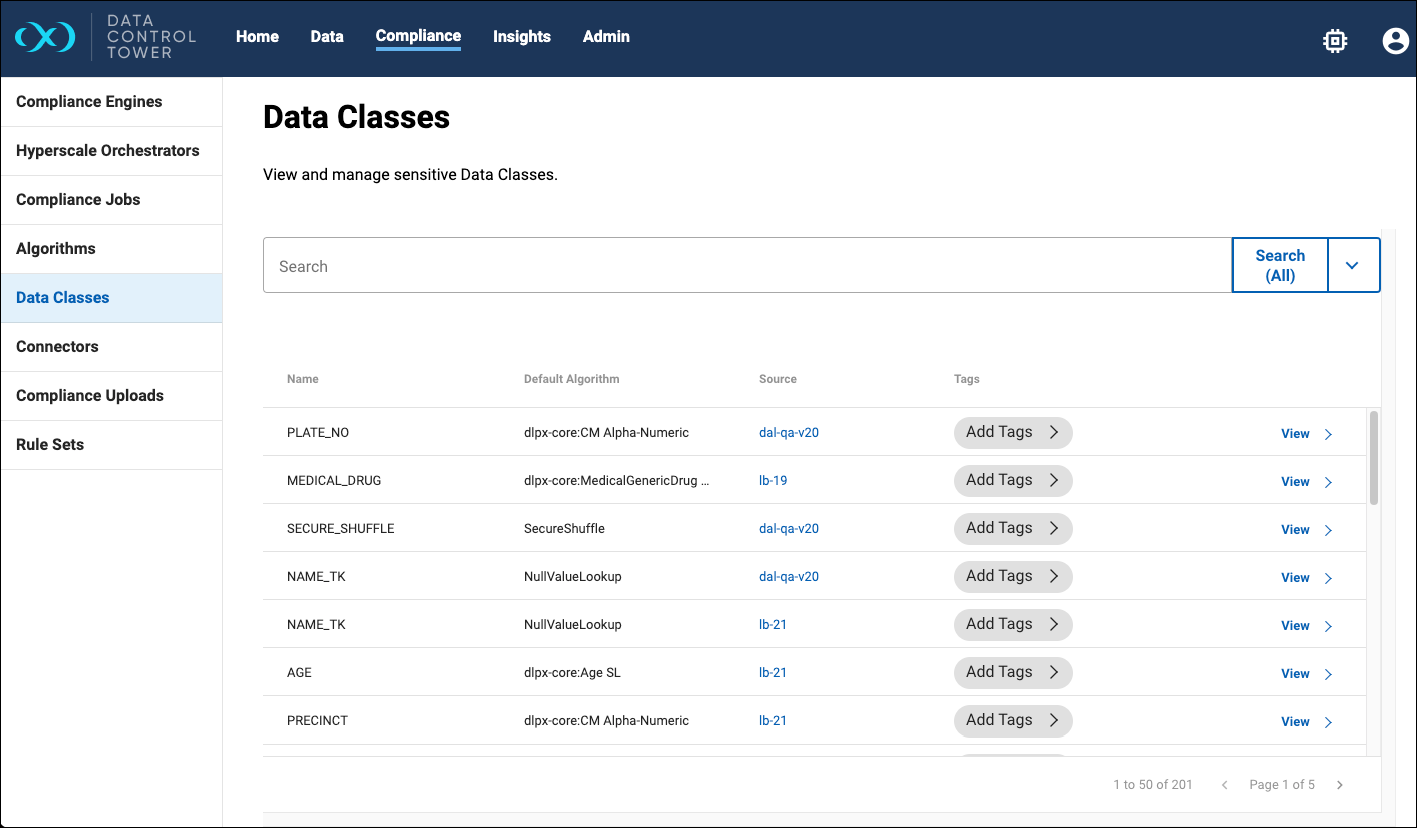1417x828 pixels.
Task: Open the engine chip icon in header
Action: (1334, 40)
